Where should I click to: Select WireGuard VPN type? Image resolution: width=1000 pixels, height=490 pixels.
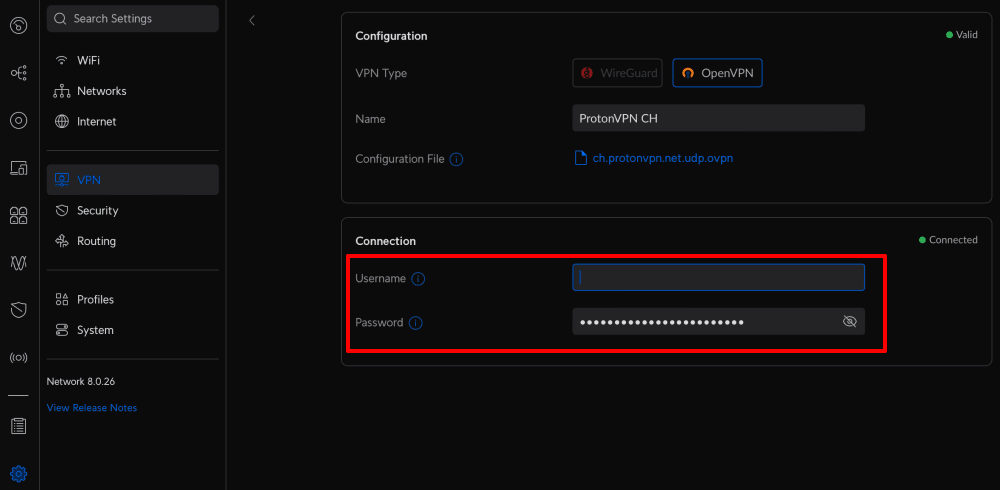(617, 73)
